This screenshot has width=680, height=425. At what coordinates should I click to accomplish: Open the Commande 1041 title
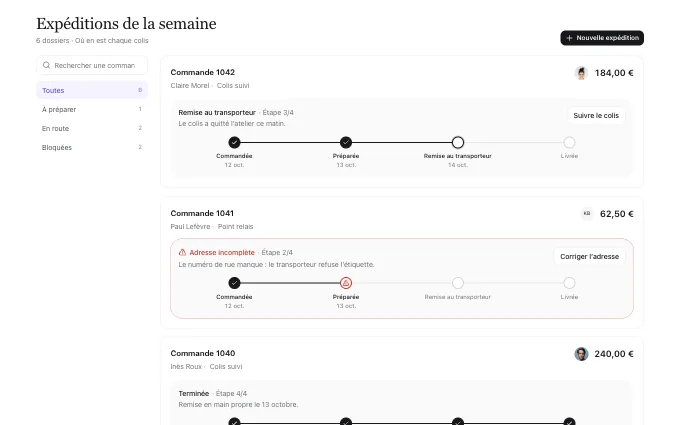click(x=202, y=213)
